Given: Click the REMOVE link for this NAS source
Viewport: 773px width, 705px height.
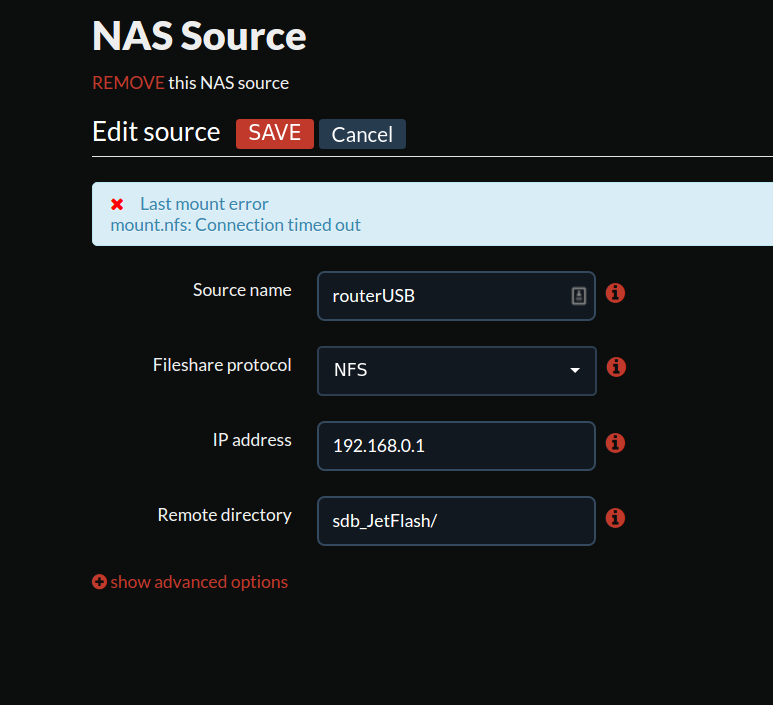Looking at the screenshot, I should click(128, 83).
